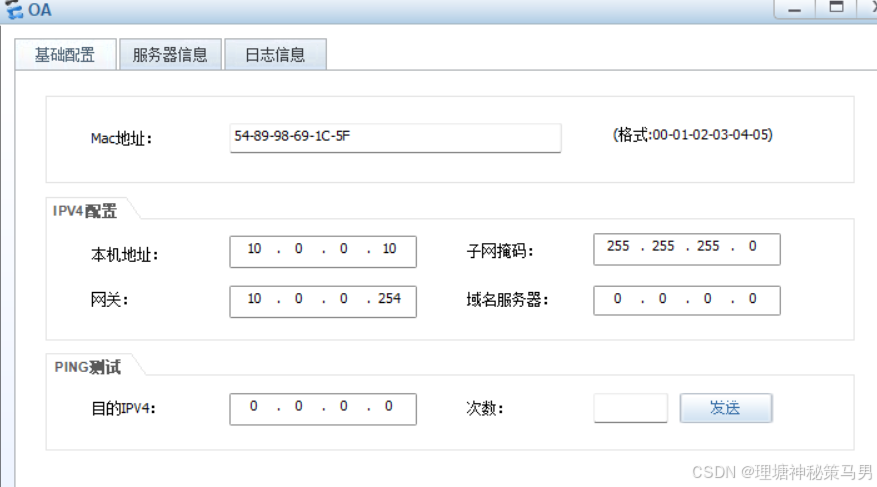
Task: Click the last octet 254 of 网关
Action: [389, 299]
